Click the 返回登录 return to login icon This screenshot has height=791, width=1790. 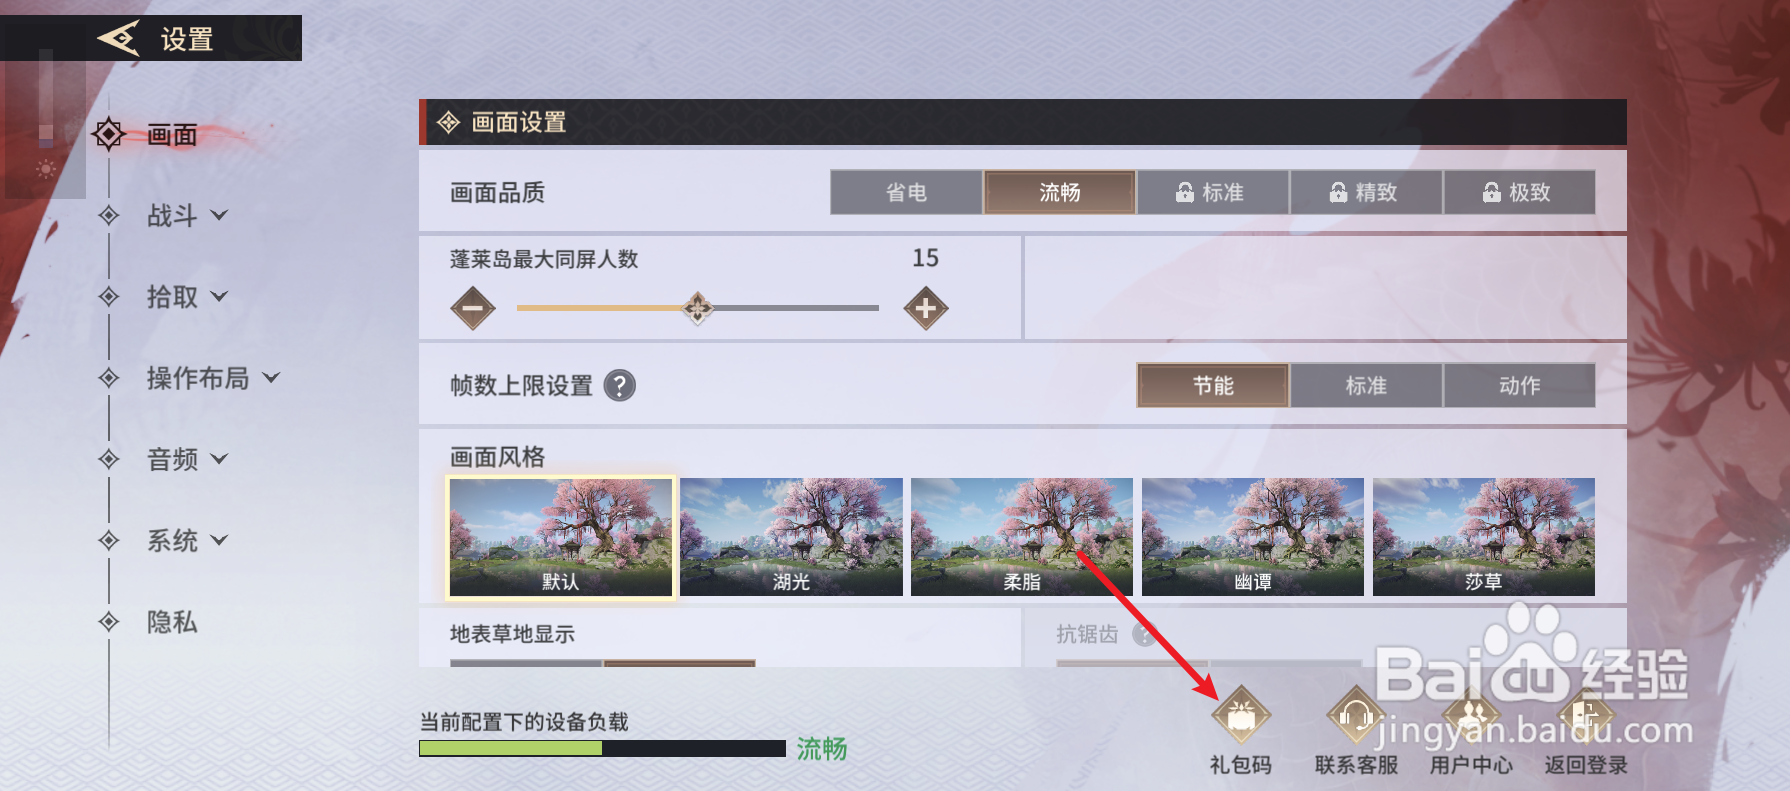1585,715
